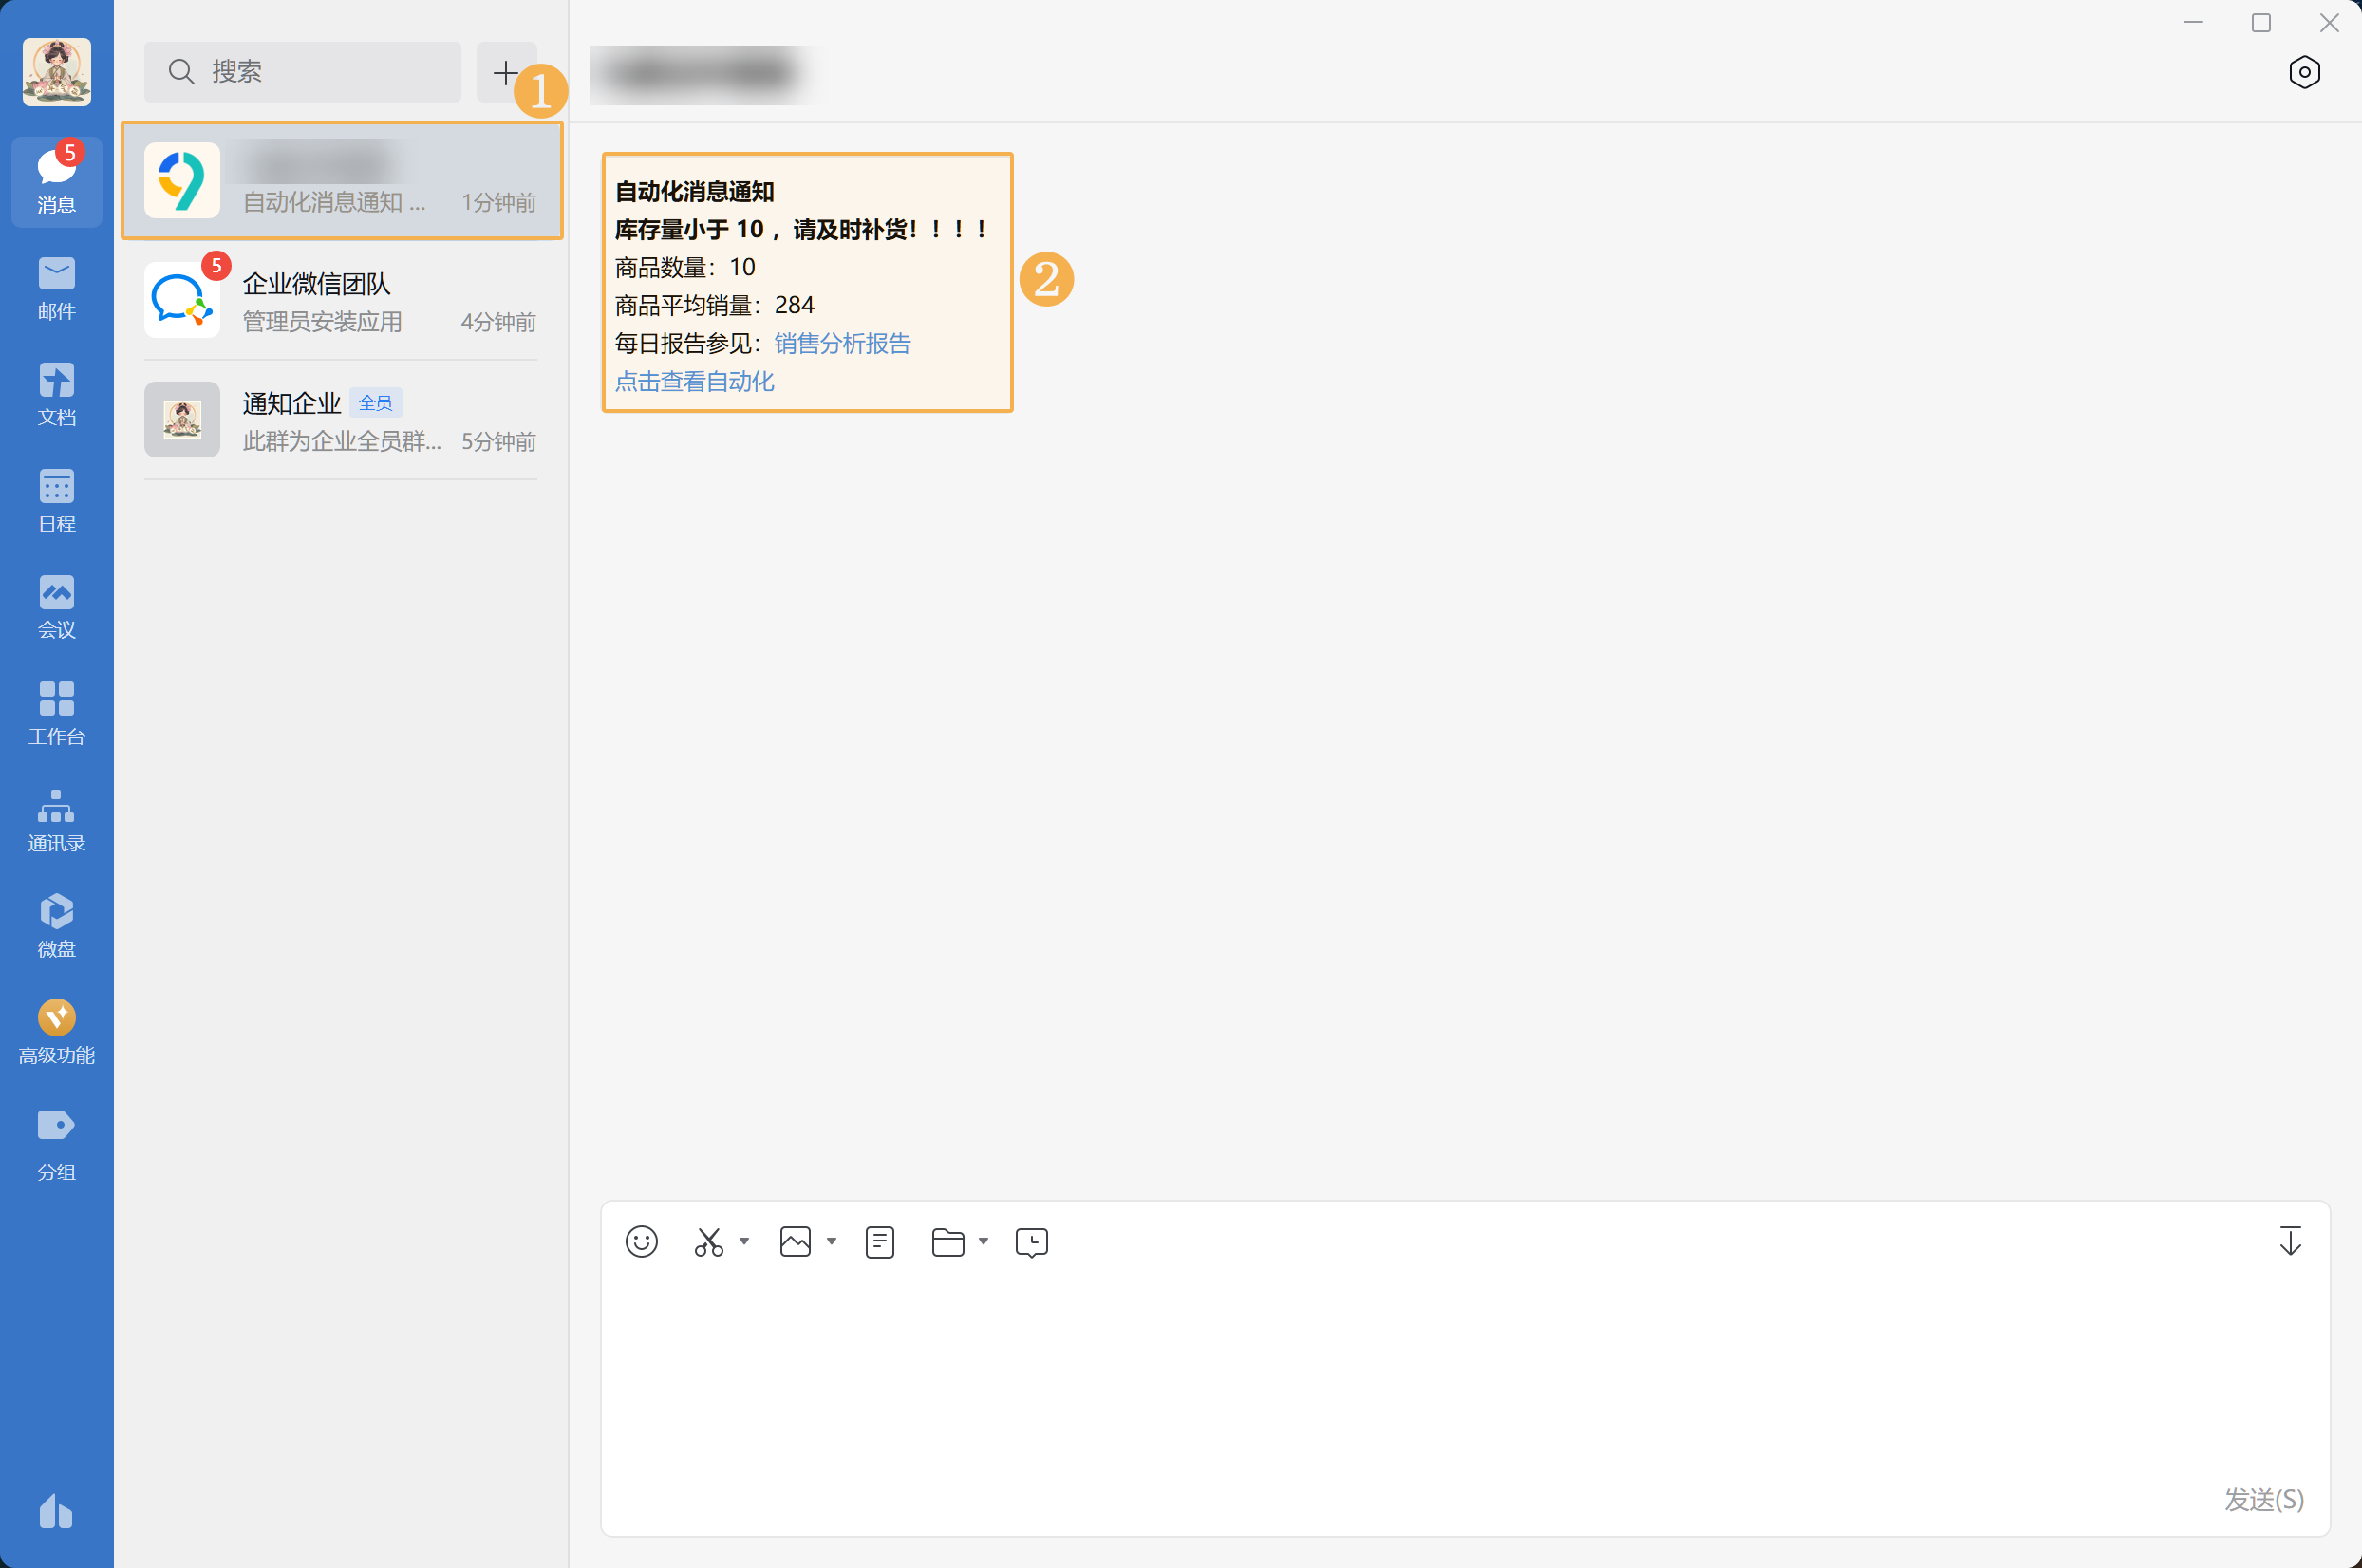Open chat settings hexagon icon
Viewport: 2362px width, 1568px height.
tap(2304, 72)
